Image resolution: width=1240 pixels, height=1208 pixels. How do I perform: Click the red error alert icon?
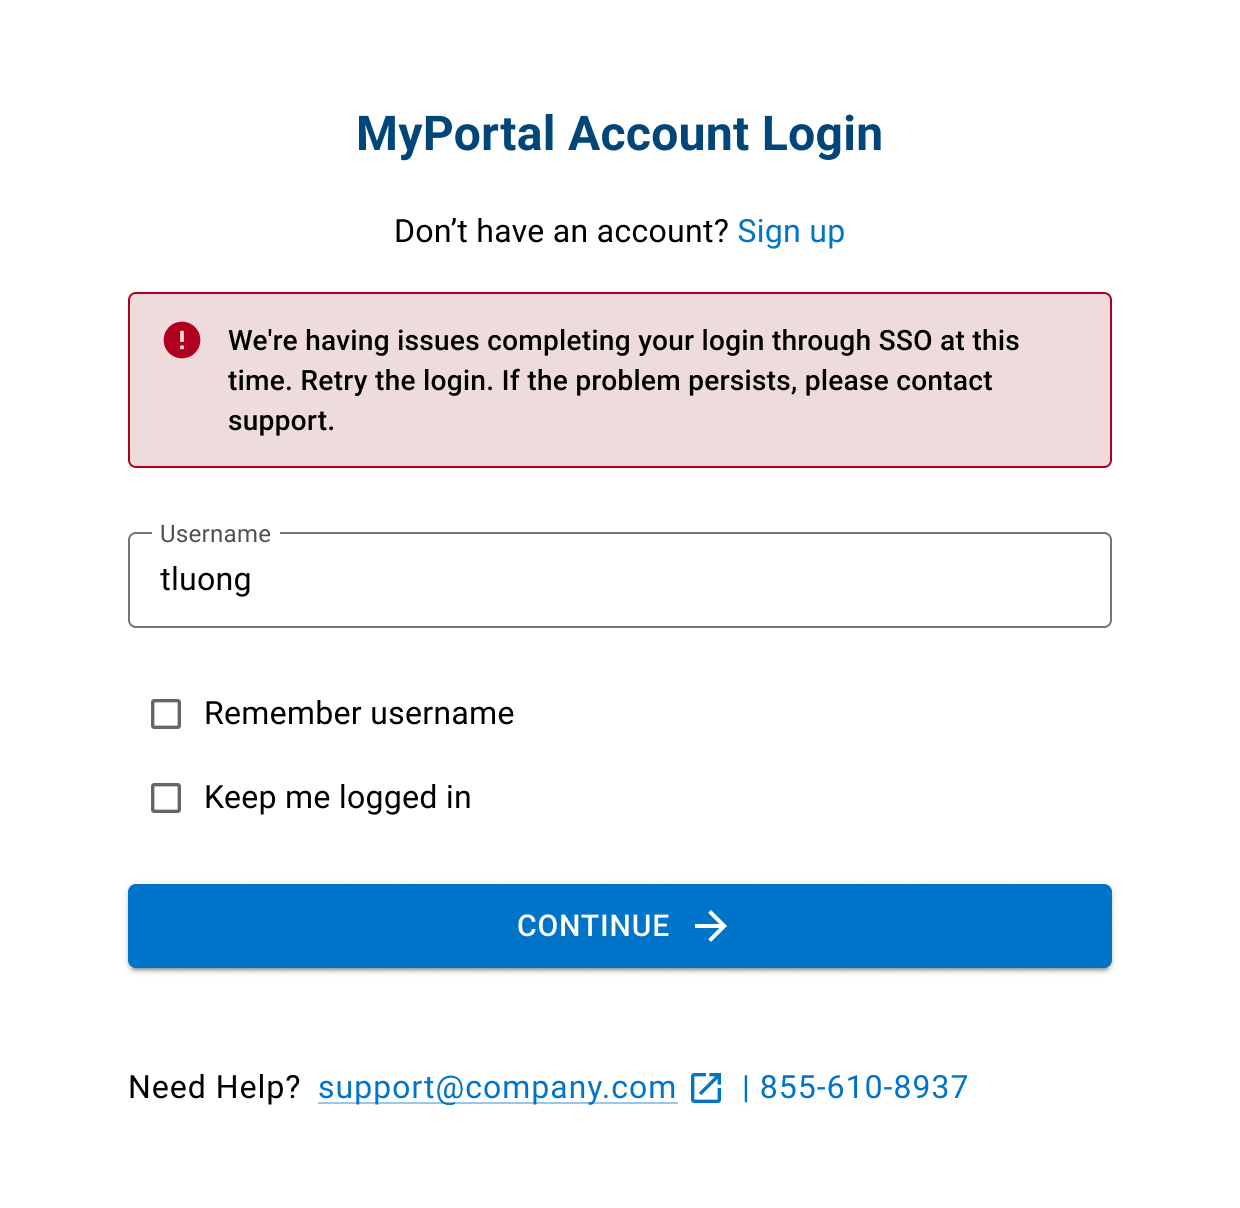click(x=182, y=340)
